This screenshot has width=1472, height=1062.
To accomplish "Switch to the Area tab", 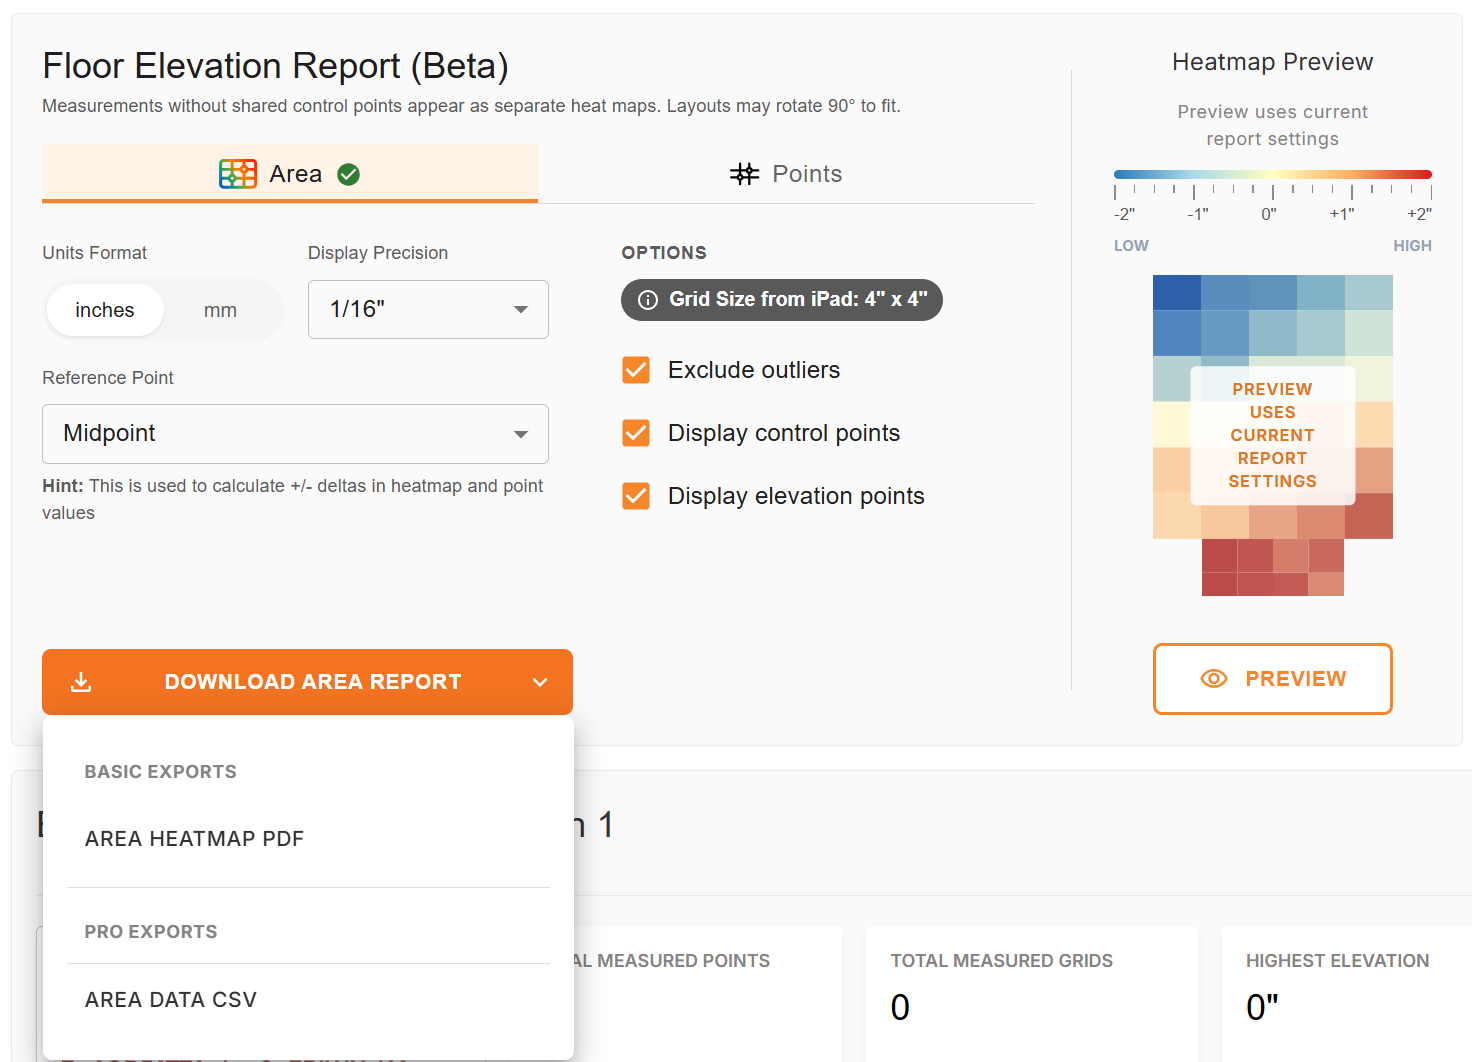I will click(290, 174).
